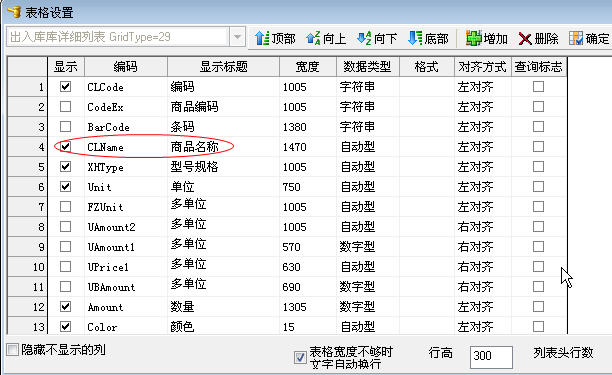Uncheck the 显示 checkbox for CLName row
This screenshot has width=612, height=375.
(x=66, y=147)
